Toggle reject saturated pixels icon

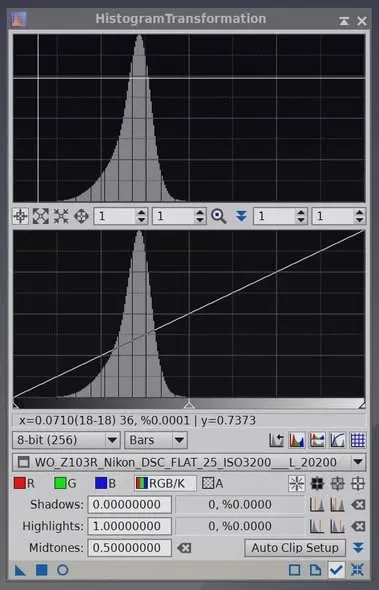[276, 440]
